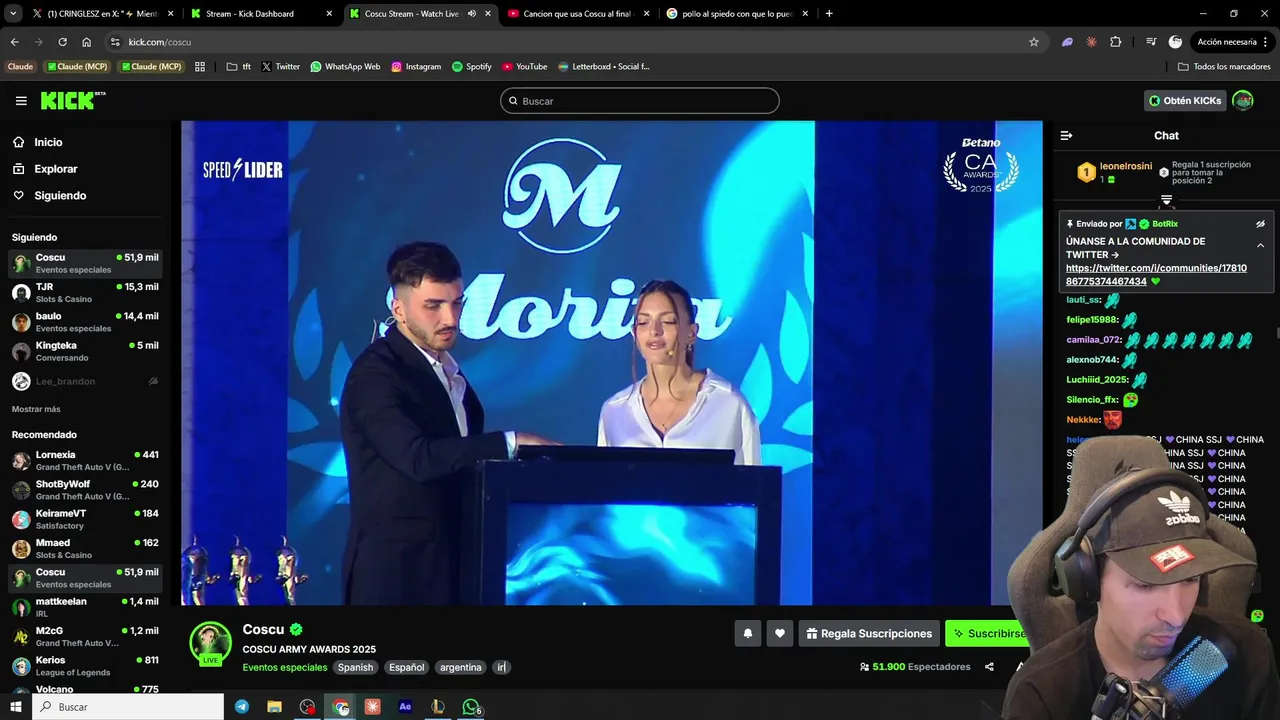
Task: Focus the Kick Buscar search field
Action: pyautogui.click(x=640, y=101)
